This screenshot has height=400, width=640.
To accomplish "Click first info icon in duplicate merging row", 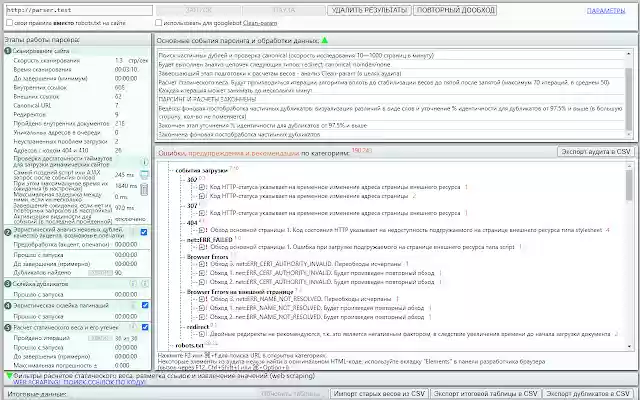I will 133,284.
